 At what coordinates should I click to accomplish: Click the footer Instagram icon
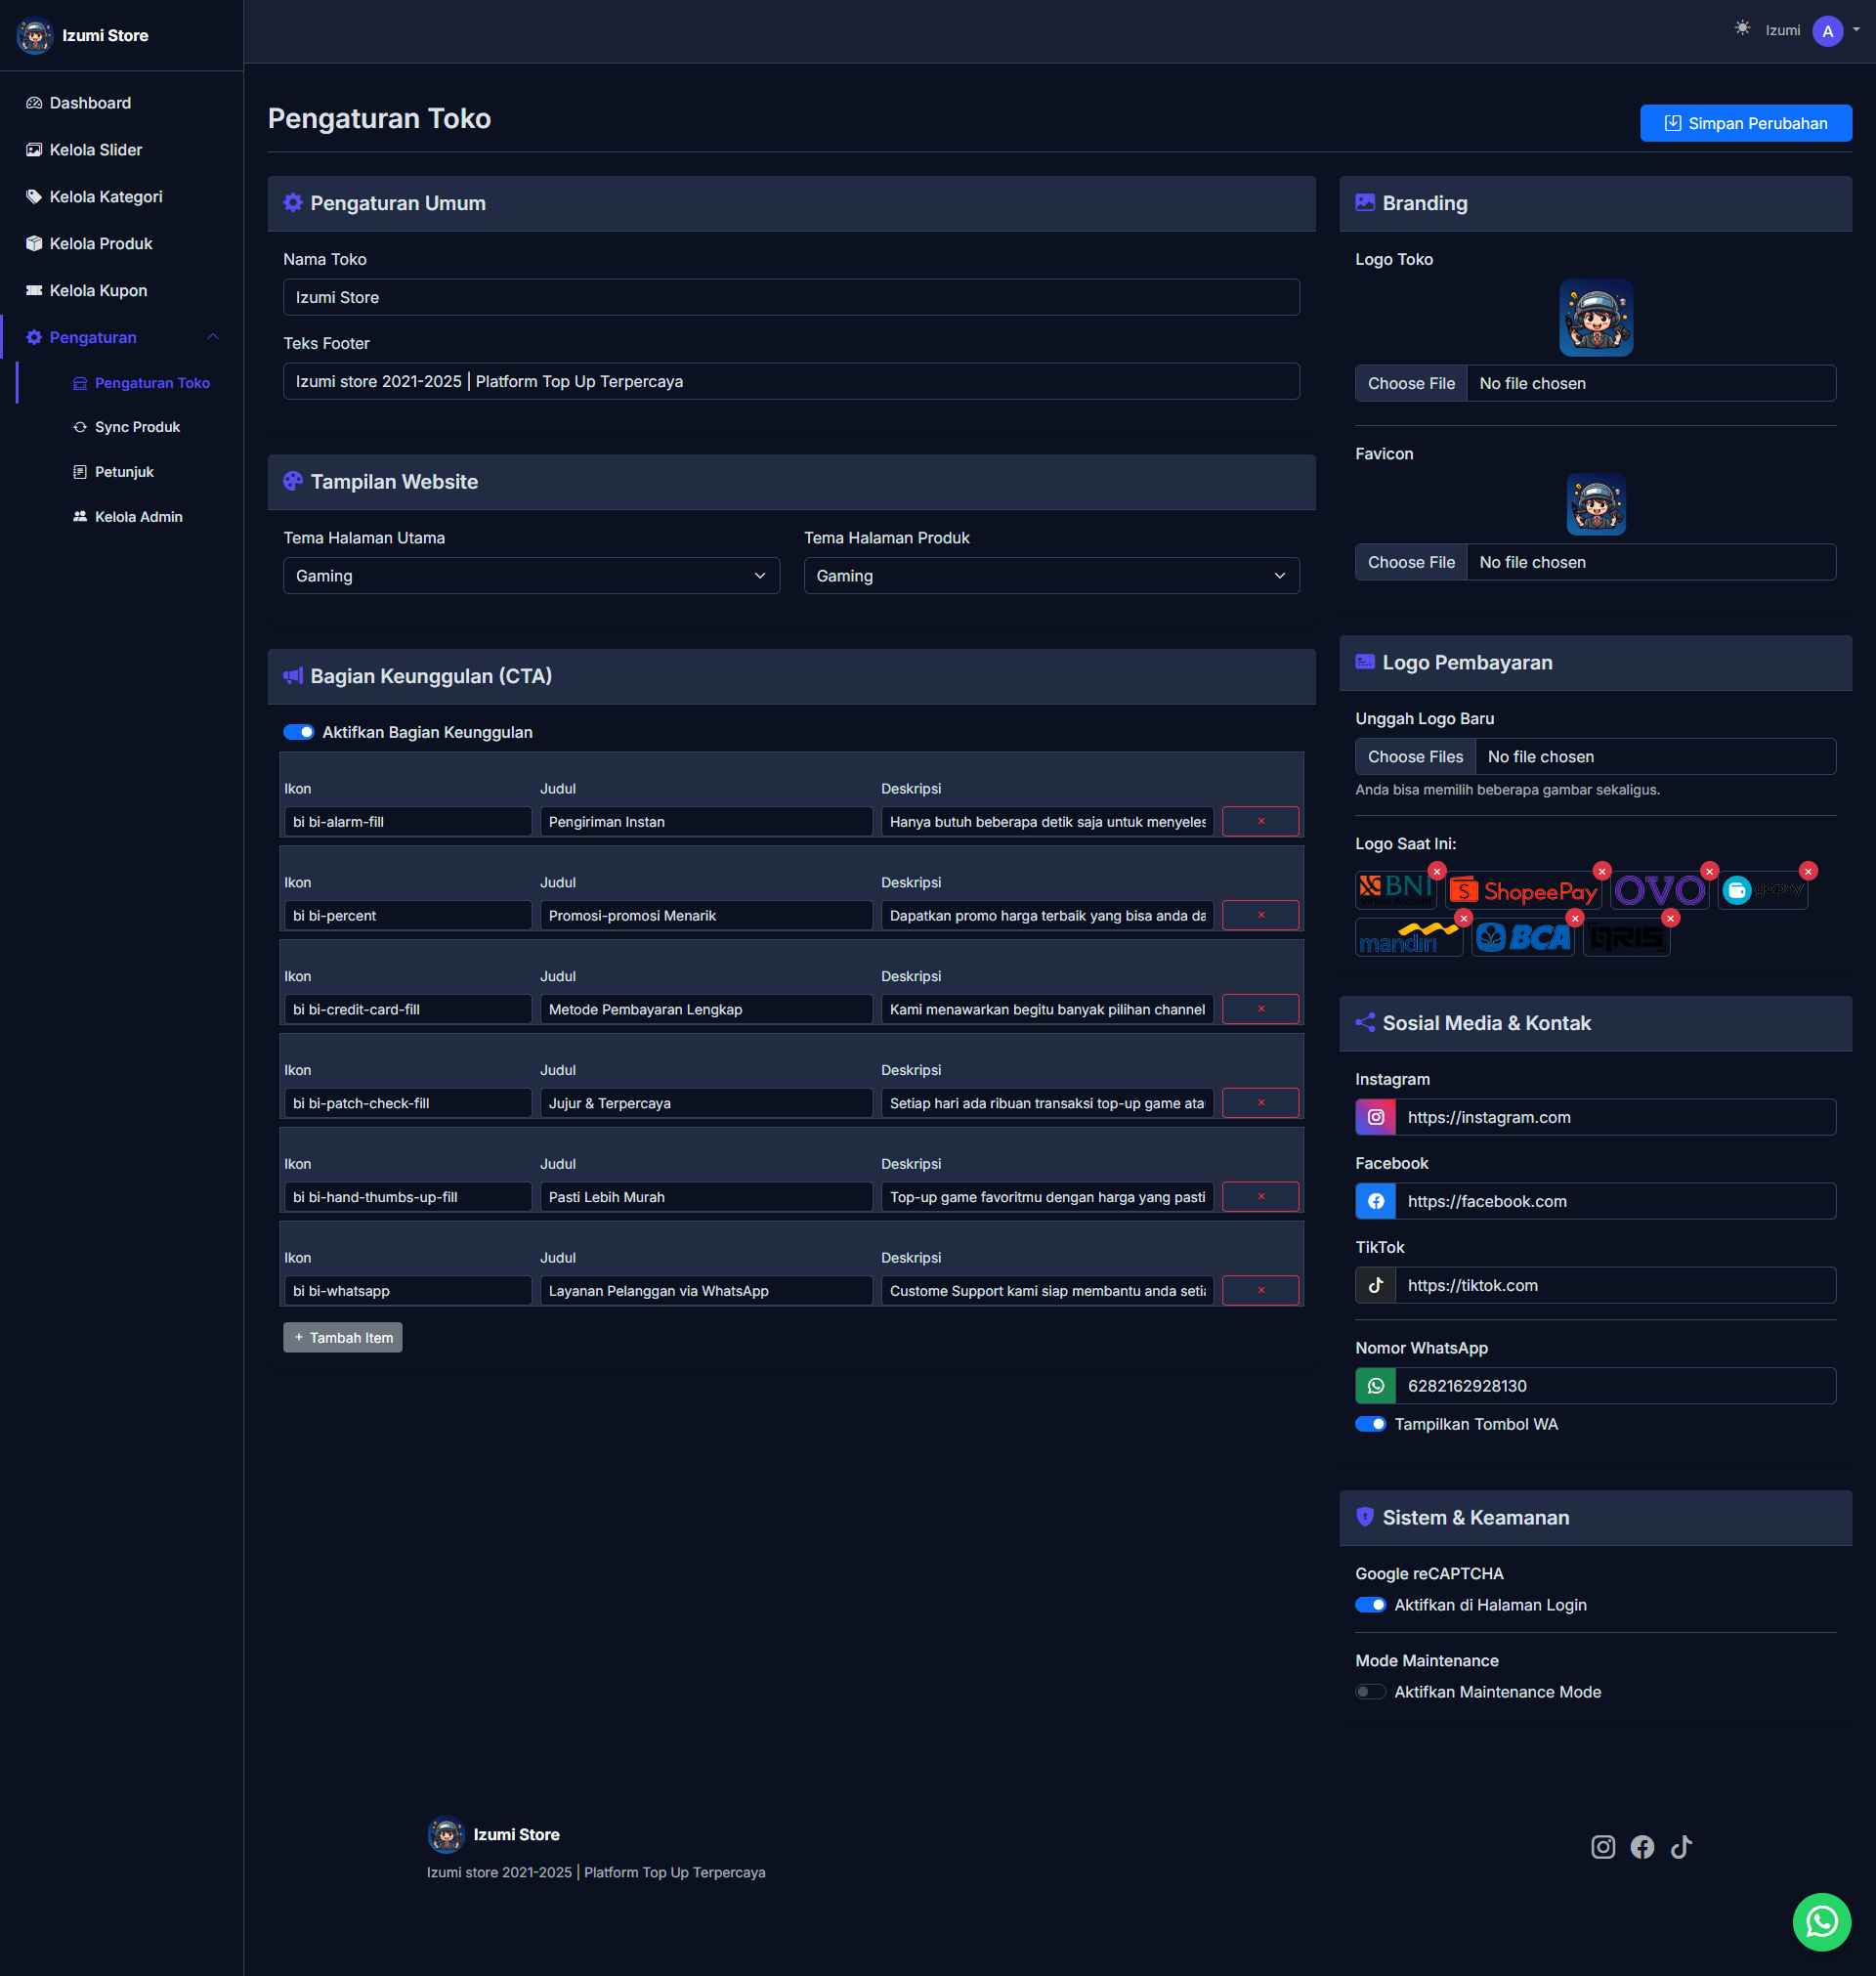pos(1602,1846)
